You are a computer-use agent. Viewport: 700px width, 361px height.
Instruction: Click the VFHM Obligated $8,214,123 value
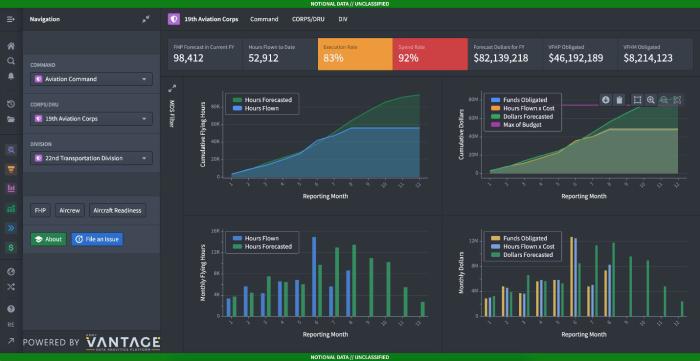(648, 58)
